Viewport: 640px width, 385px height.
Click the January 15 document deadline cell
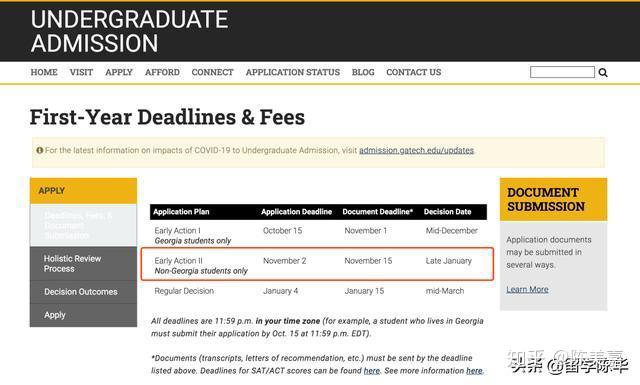pyautogui.click(x=364, y=291)
